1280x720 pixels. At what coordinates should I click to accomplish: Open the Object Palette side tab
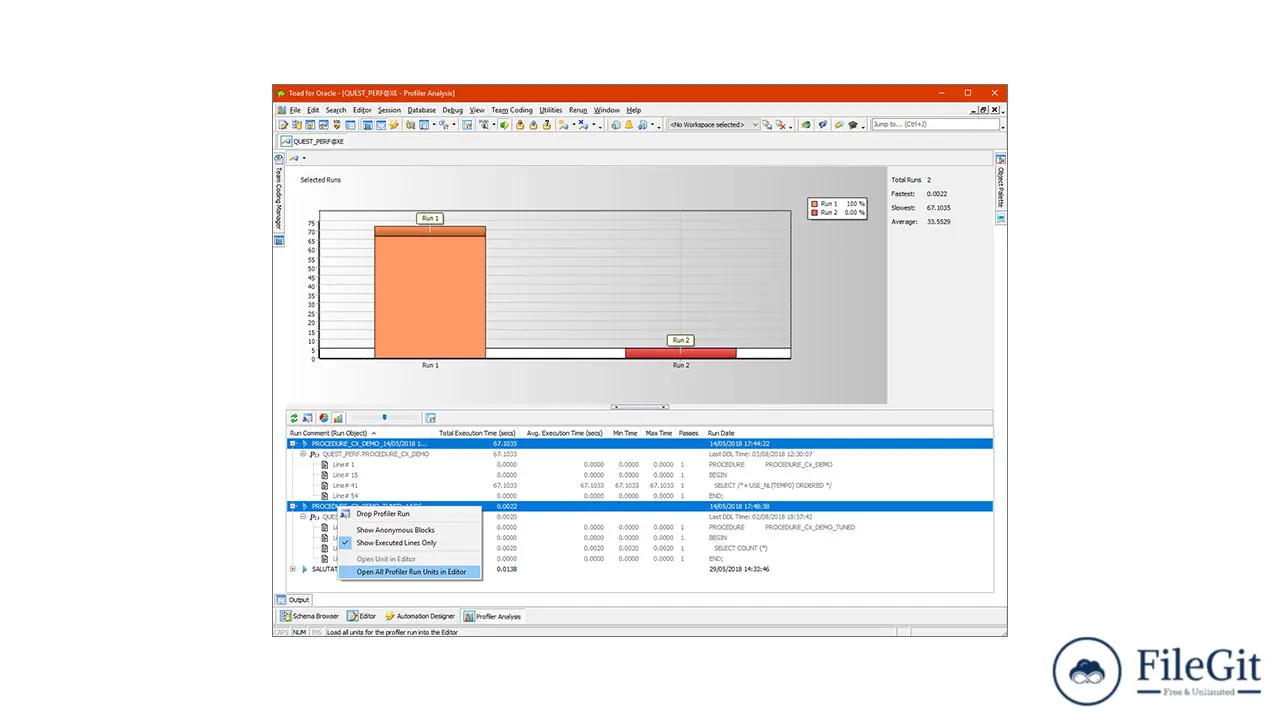1000,188
